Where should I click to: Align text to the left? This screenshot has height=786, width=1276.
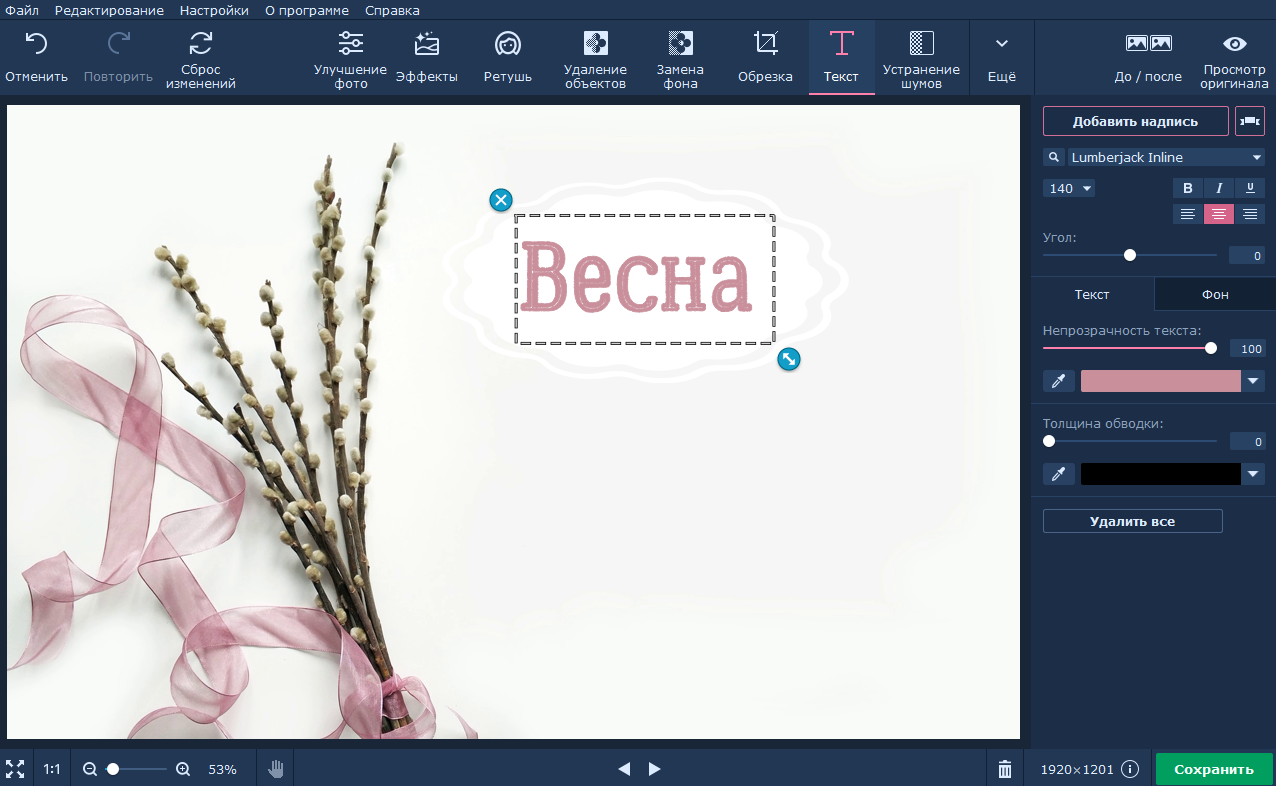coord(1188,214)
